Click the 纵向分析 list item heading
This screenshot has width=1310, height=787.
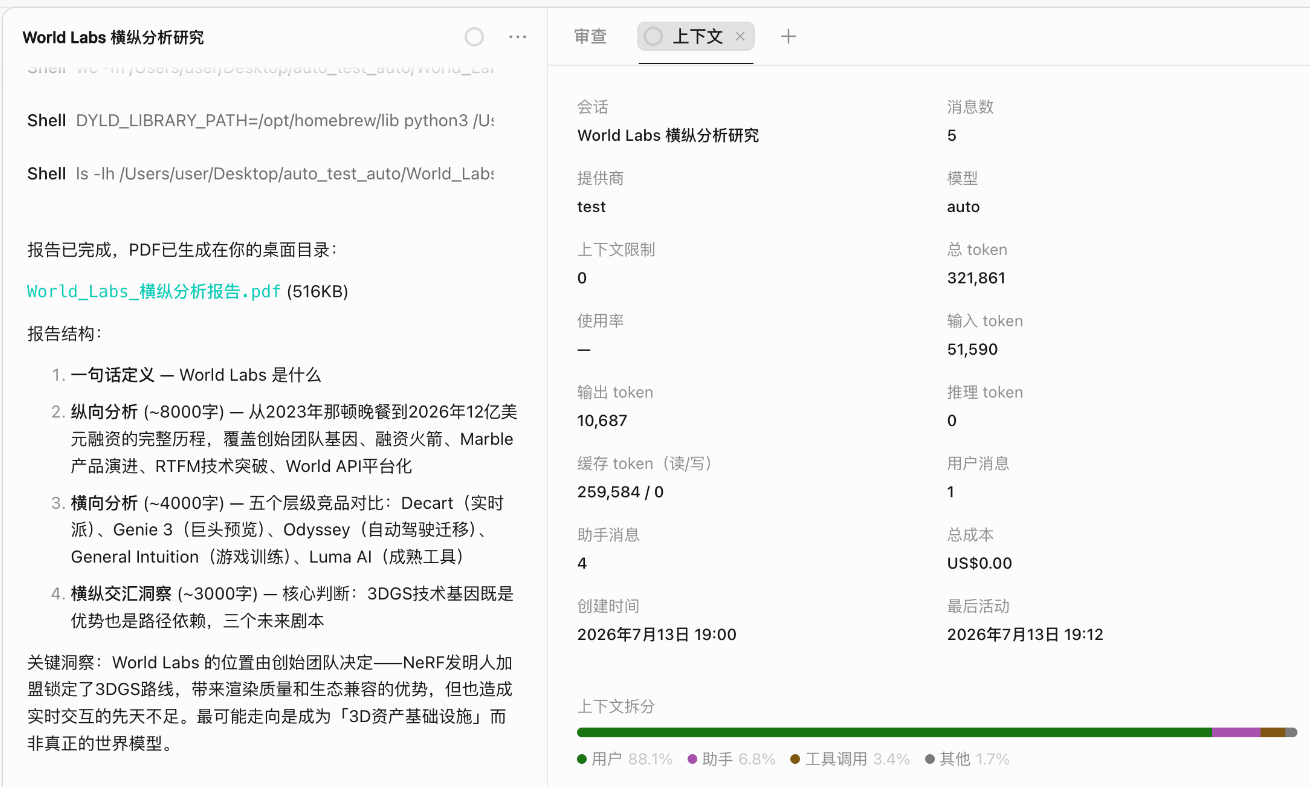[105, 412]
